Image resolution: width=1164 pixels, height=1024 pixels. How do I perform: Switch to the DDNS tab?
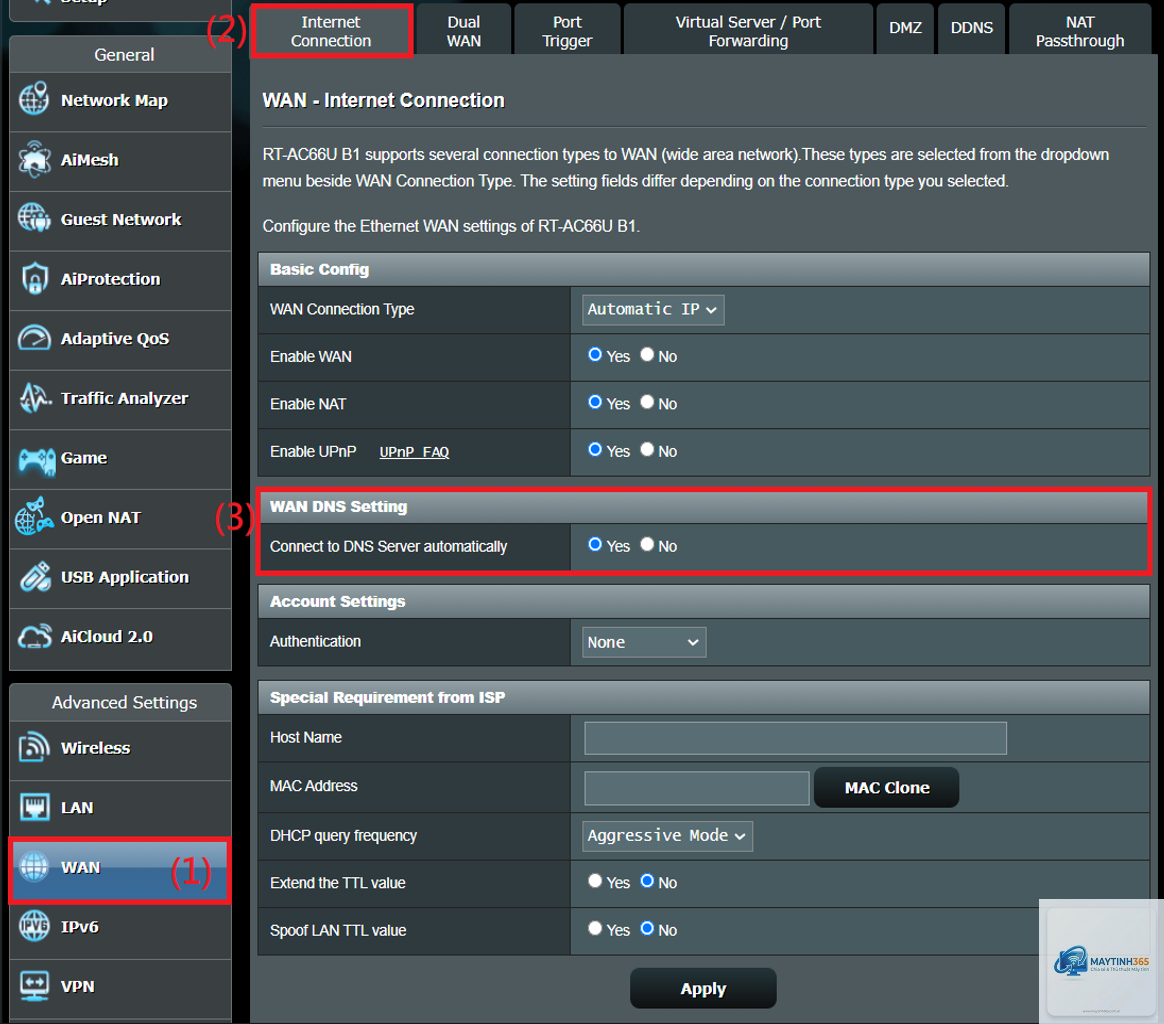pyautogui.click(x=972, y=28)
